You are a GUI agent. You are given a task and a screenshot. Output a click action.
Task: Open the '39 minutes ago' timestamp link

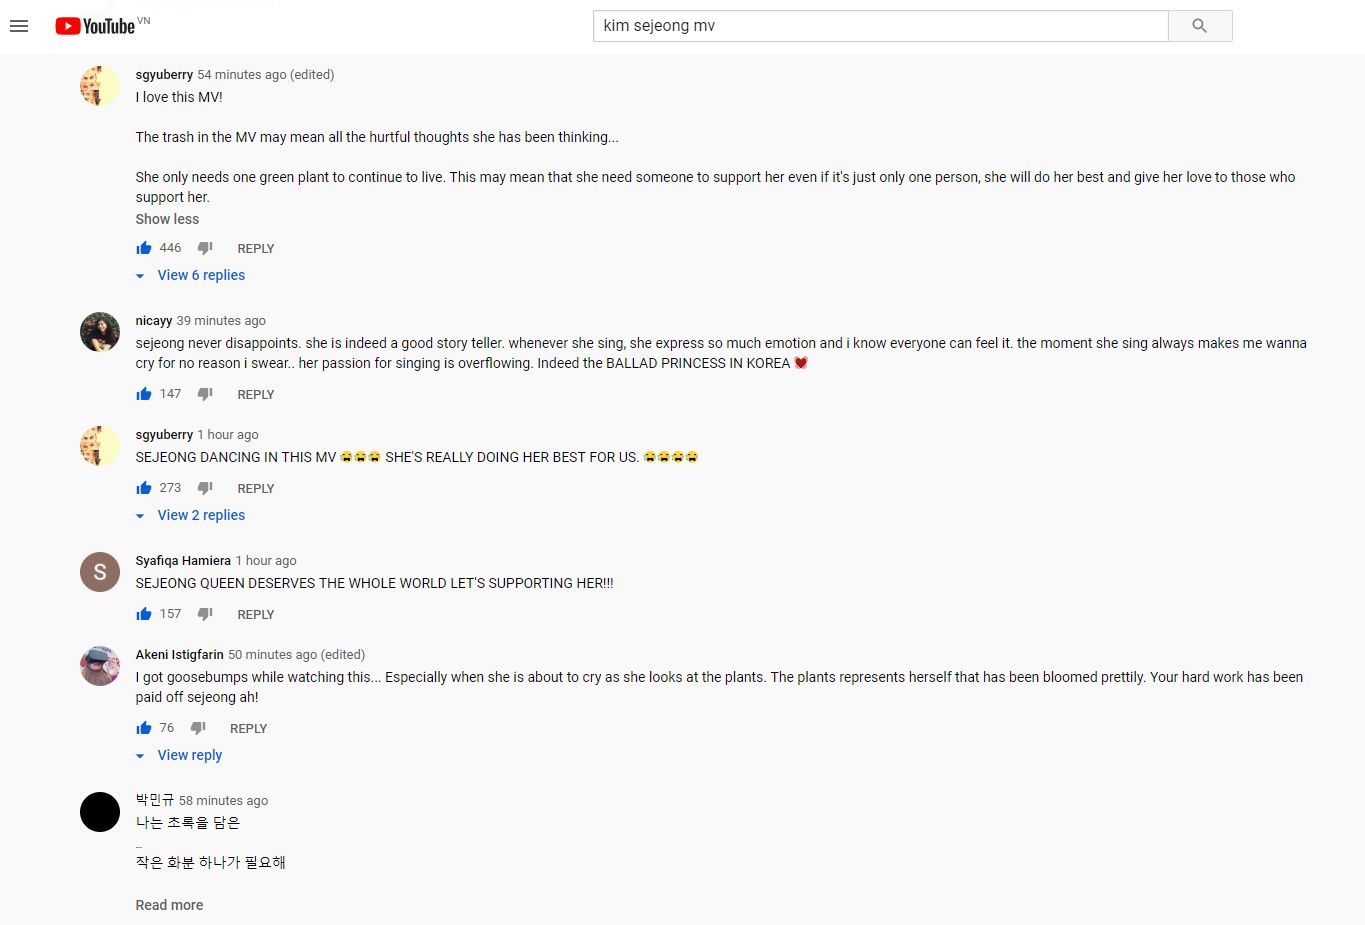[x=221, y=321]
